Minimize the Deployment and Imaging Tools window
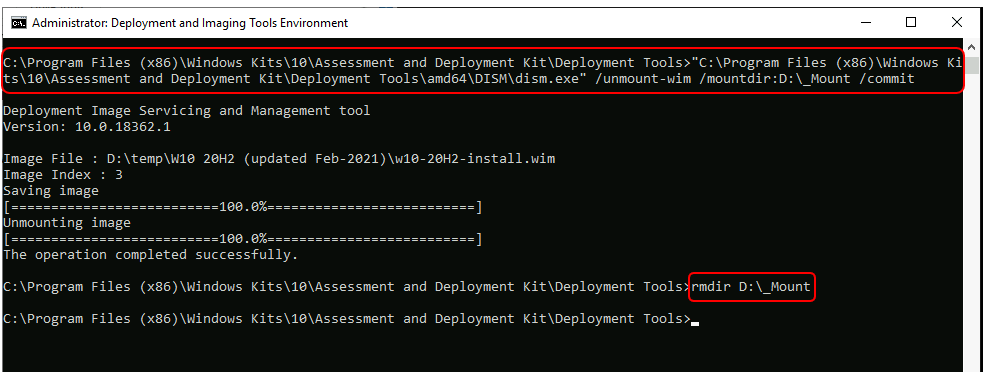The image size is (983, 381). click(866, 23)
